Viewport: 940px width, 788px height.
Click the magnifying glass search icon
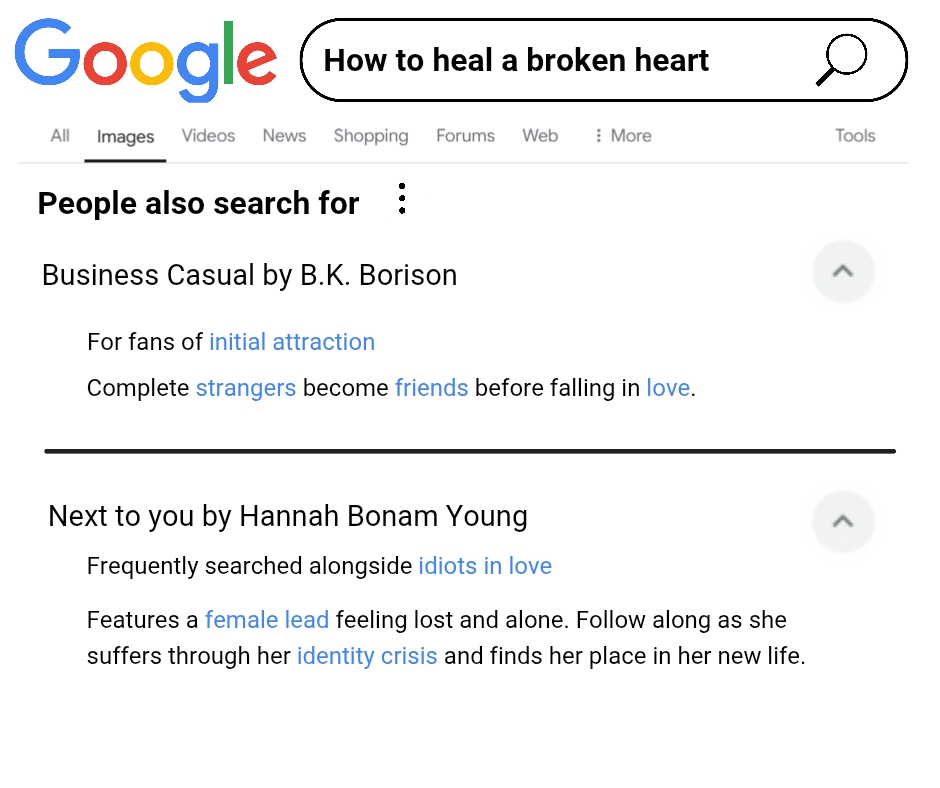[x=841, y=60]
